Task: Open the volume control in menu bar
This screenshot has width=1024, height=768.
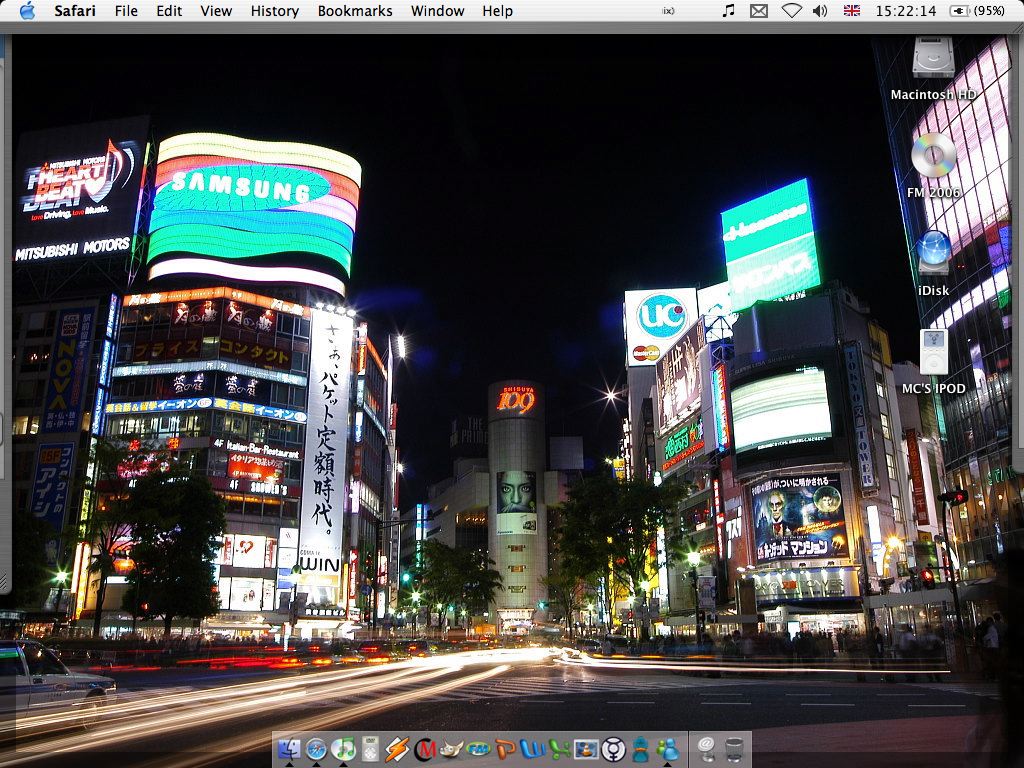Action: coord(820,11)
